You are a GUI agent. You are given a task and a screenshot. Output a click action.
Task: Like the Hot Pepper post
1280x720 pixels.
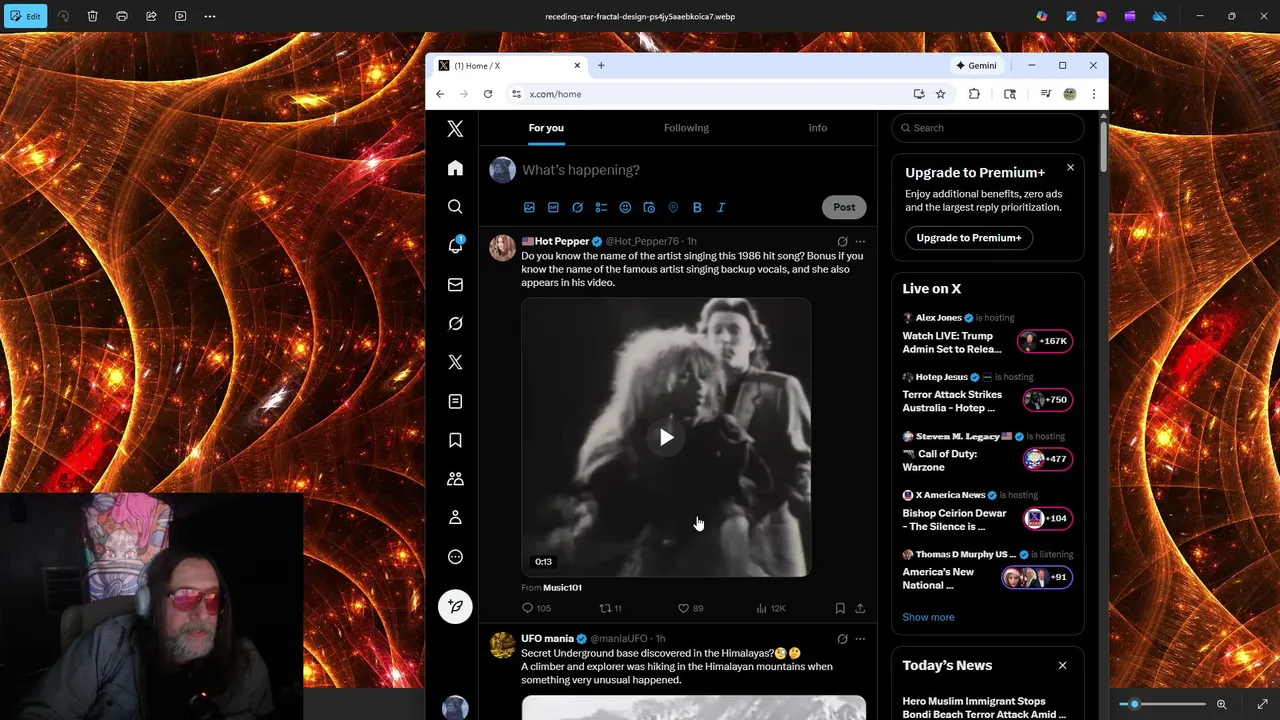690,608
